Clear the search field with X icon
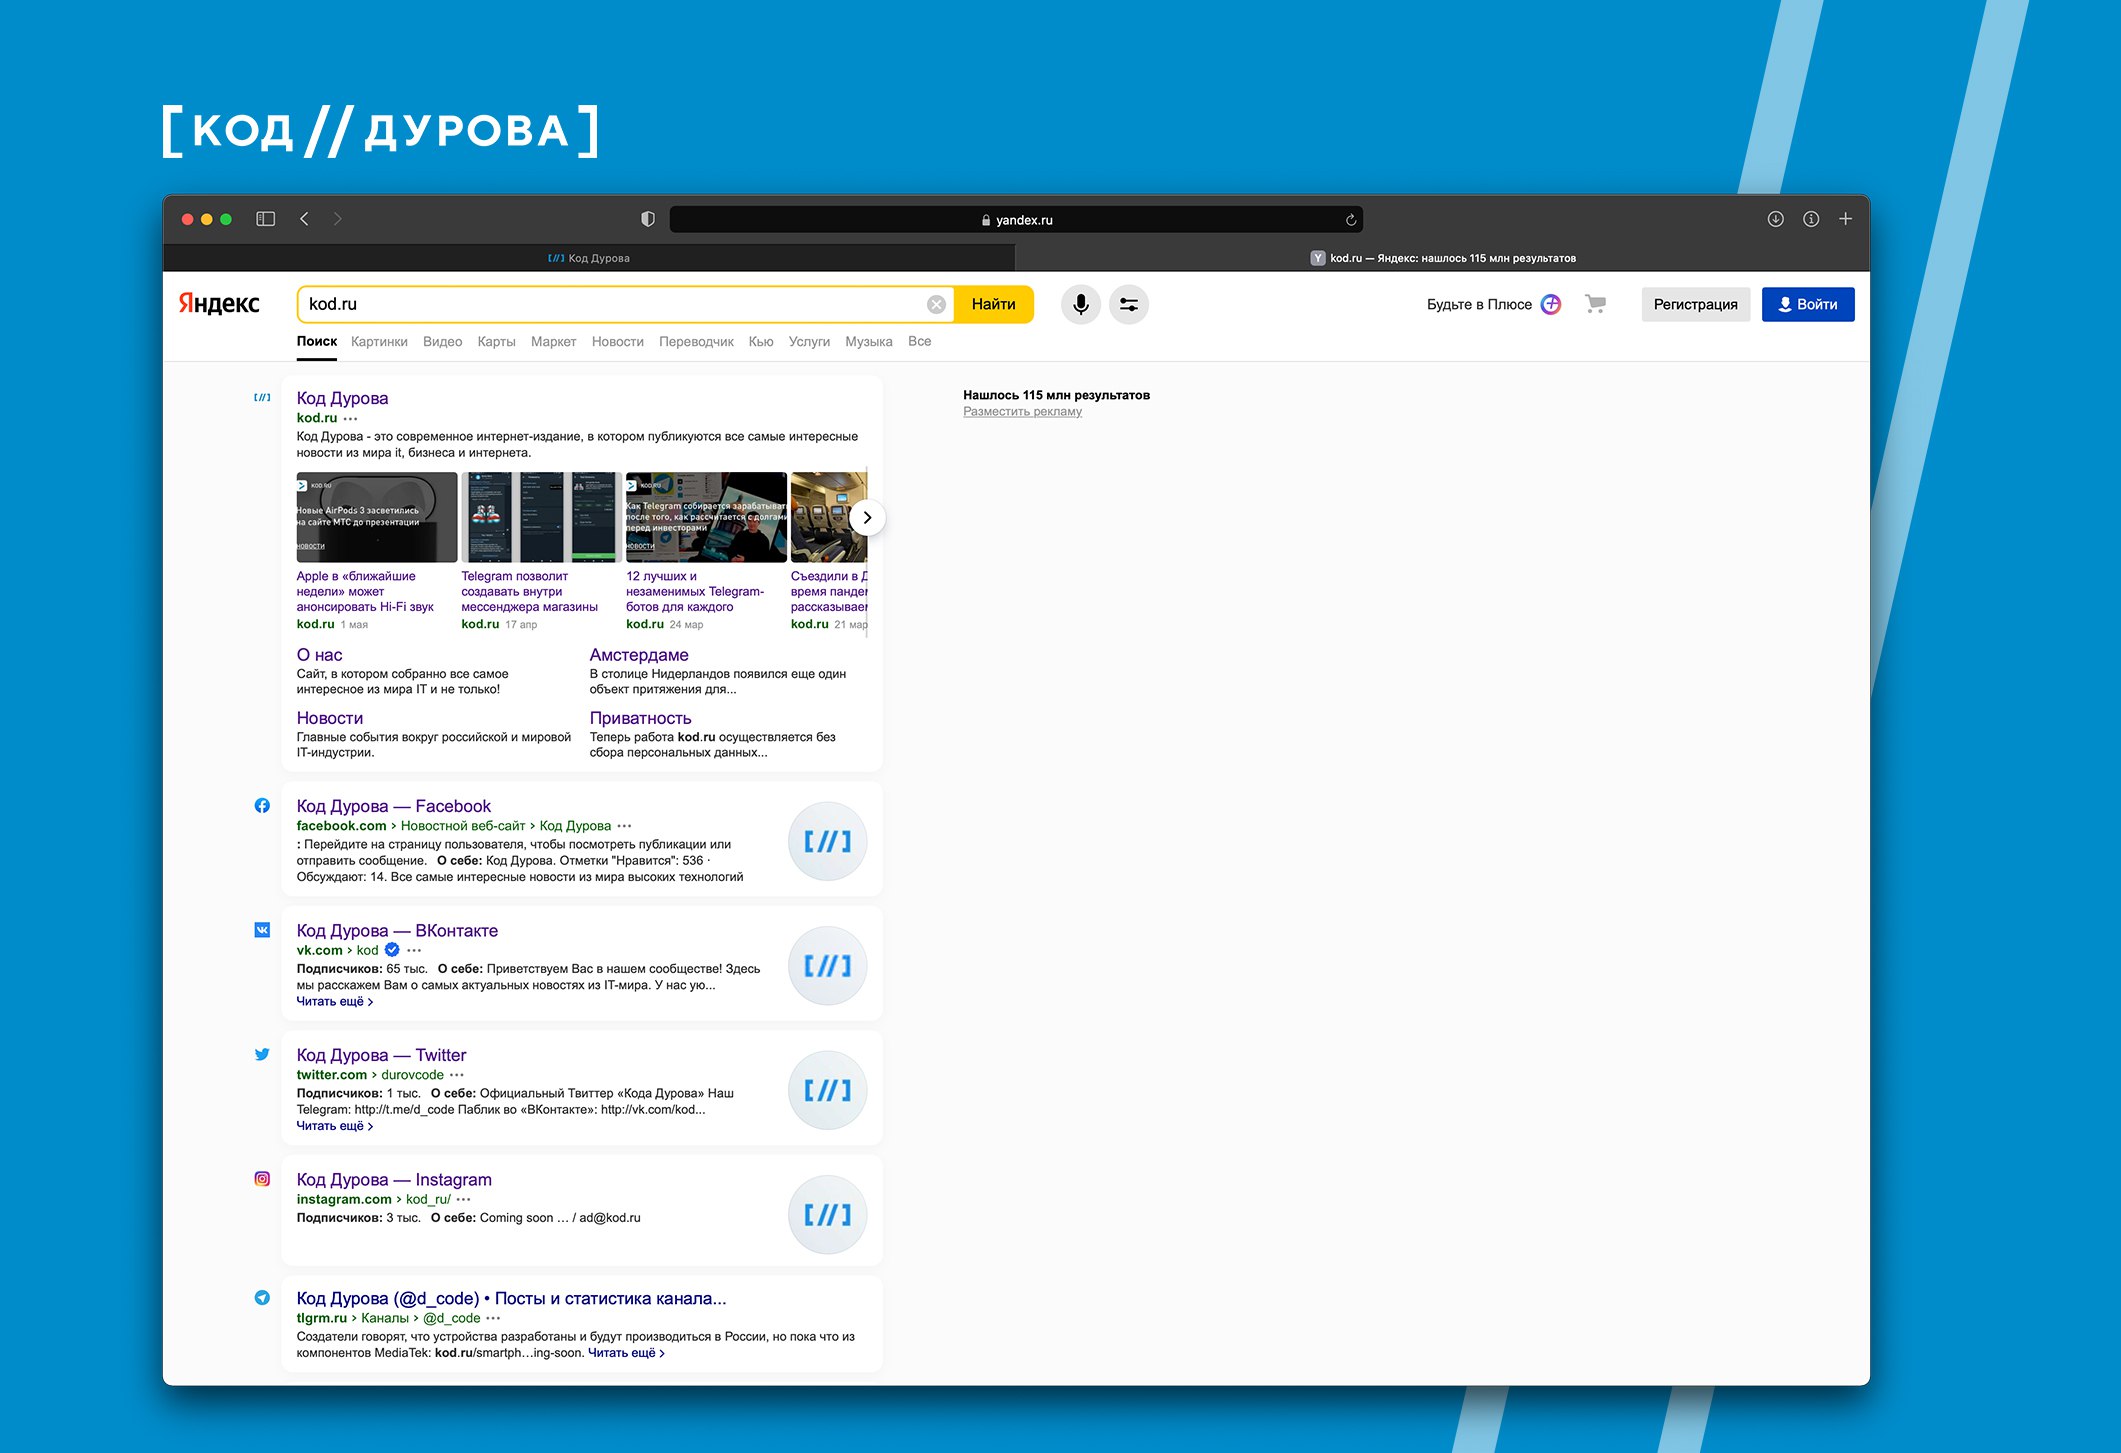Image resolution: width=2121 pixels, height=1453 pixels. [x=936, y=304]
